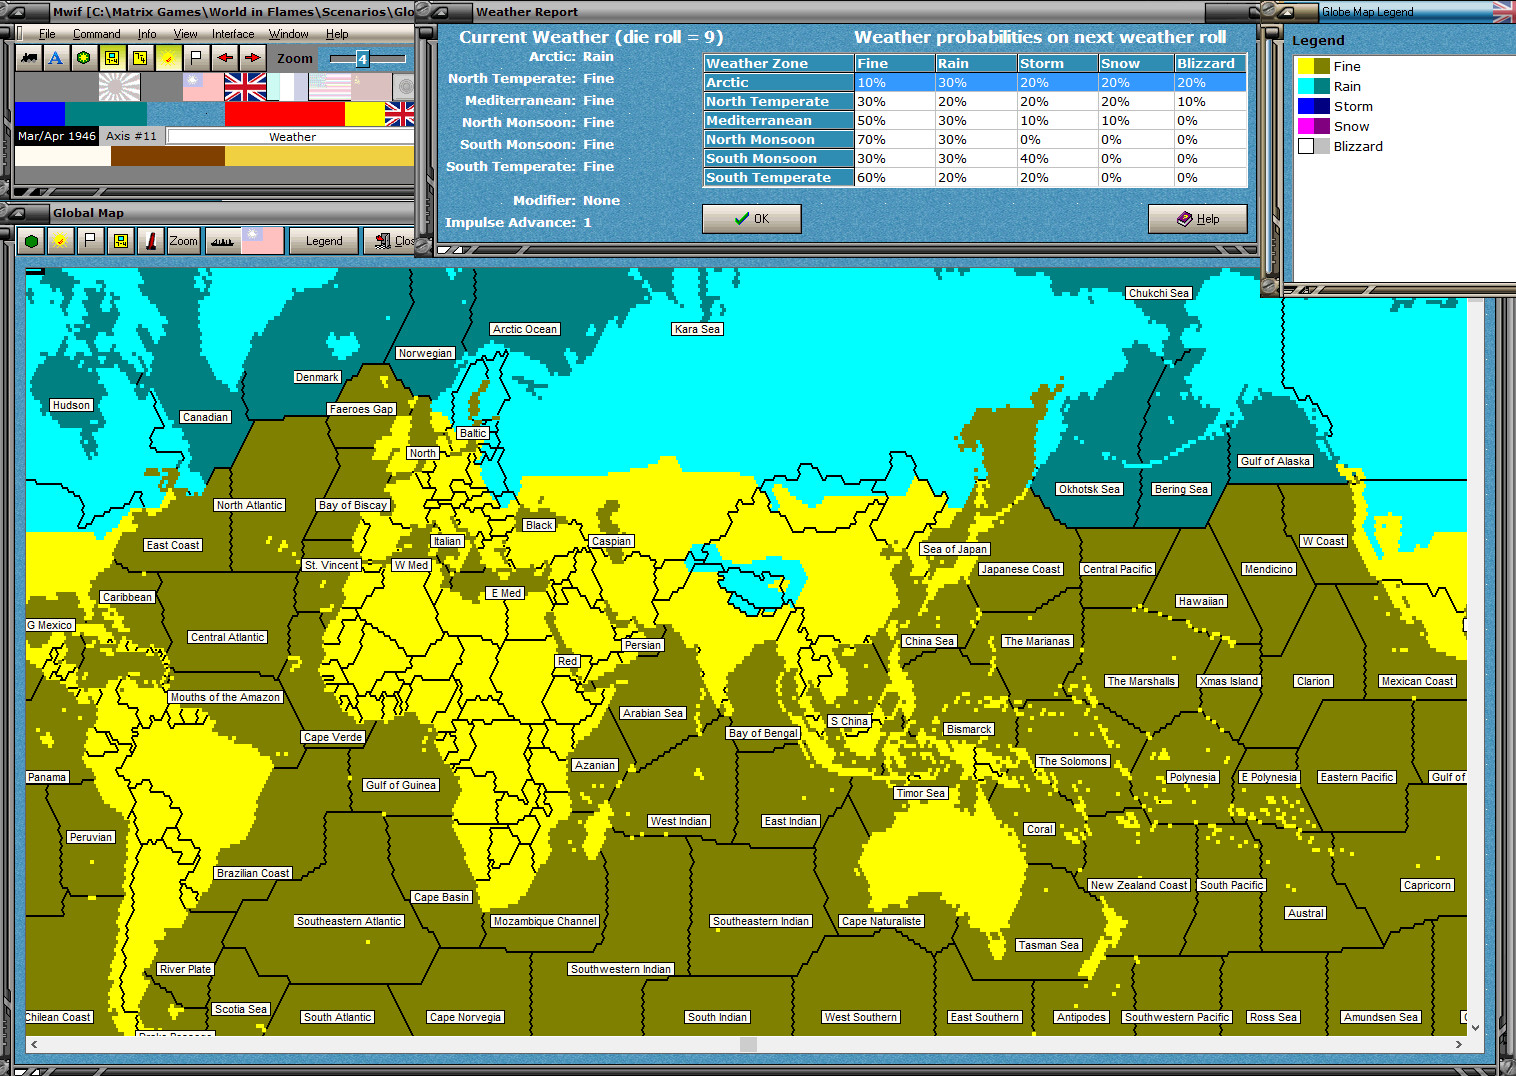Click the Snow color swatch in the legend

(1313, 126)
